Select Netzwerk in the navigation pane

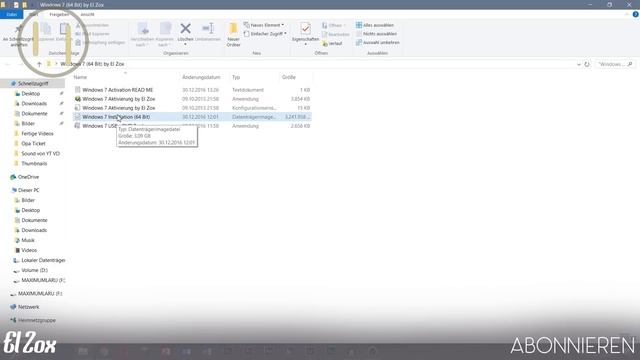point(29,307)
